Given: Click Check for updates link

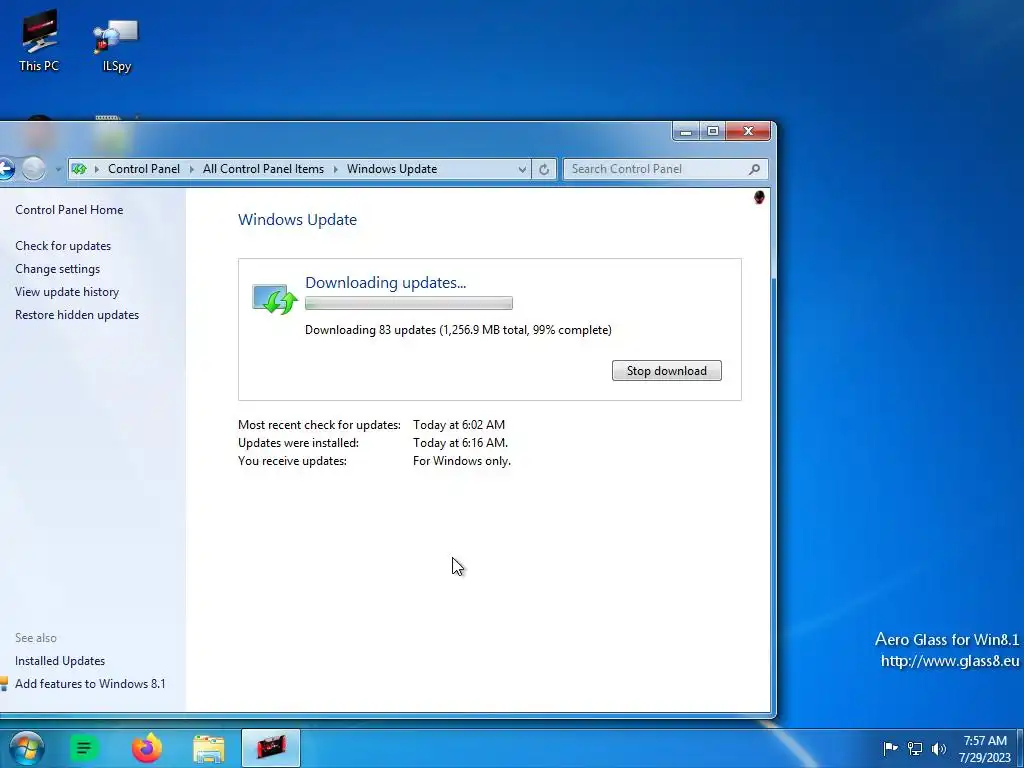Looking at the screenshot, I should (63, 246).
